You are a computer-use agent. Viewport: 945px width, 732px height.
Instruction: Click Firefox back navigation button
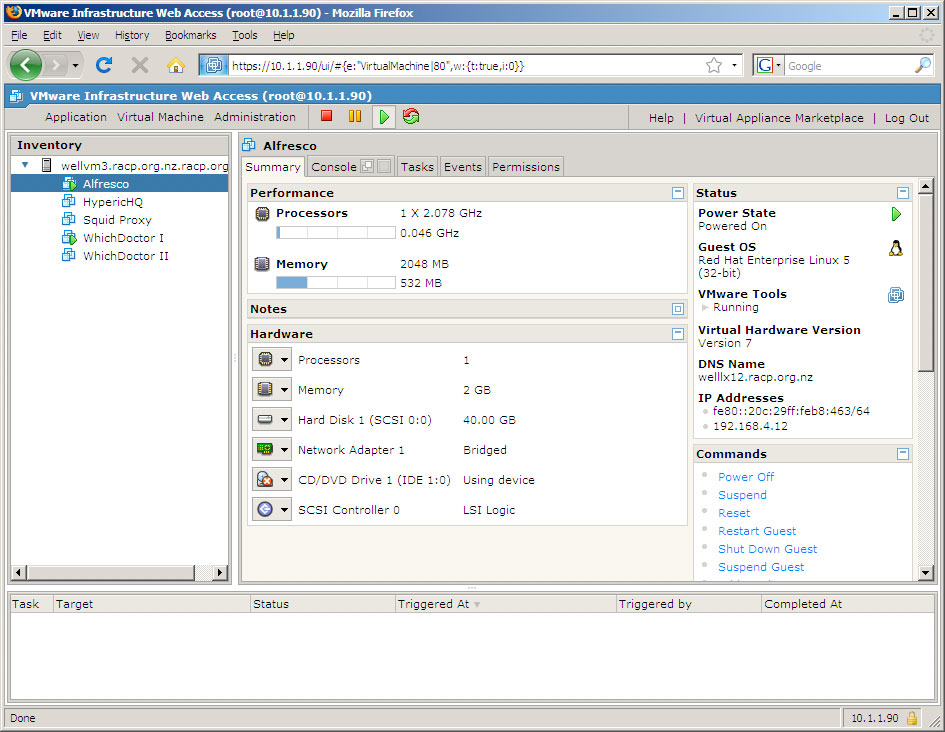click(25, 65)
